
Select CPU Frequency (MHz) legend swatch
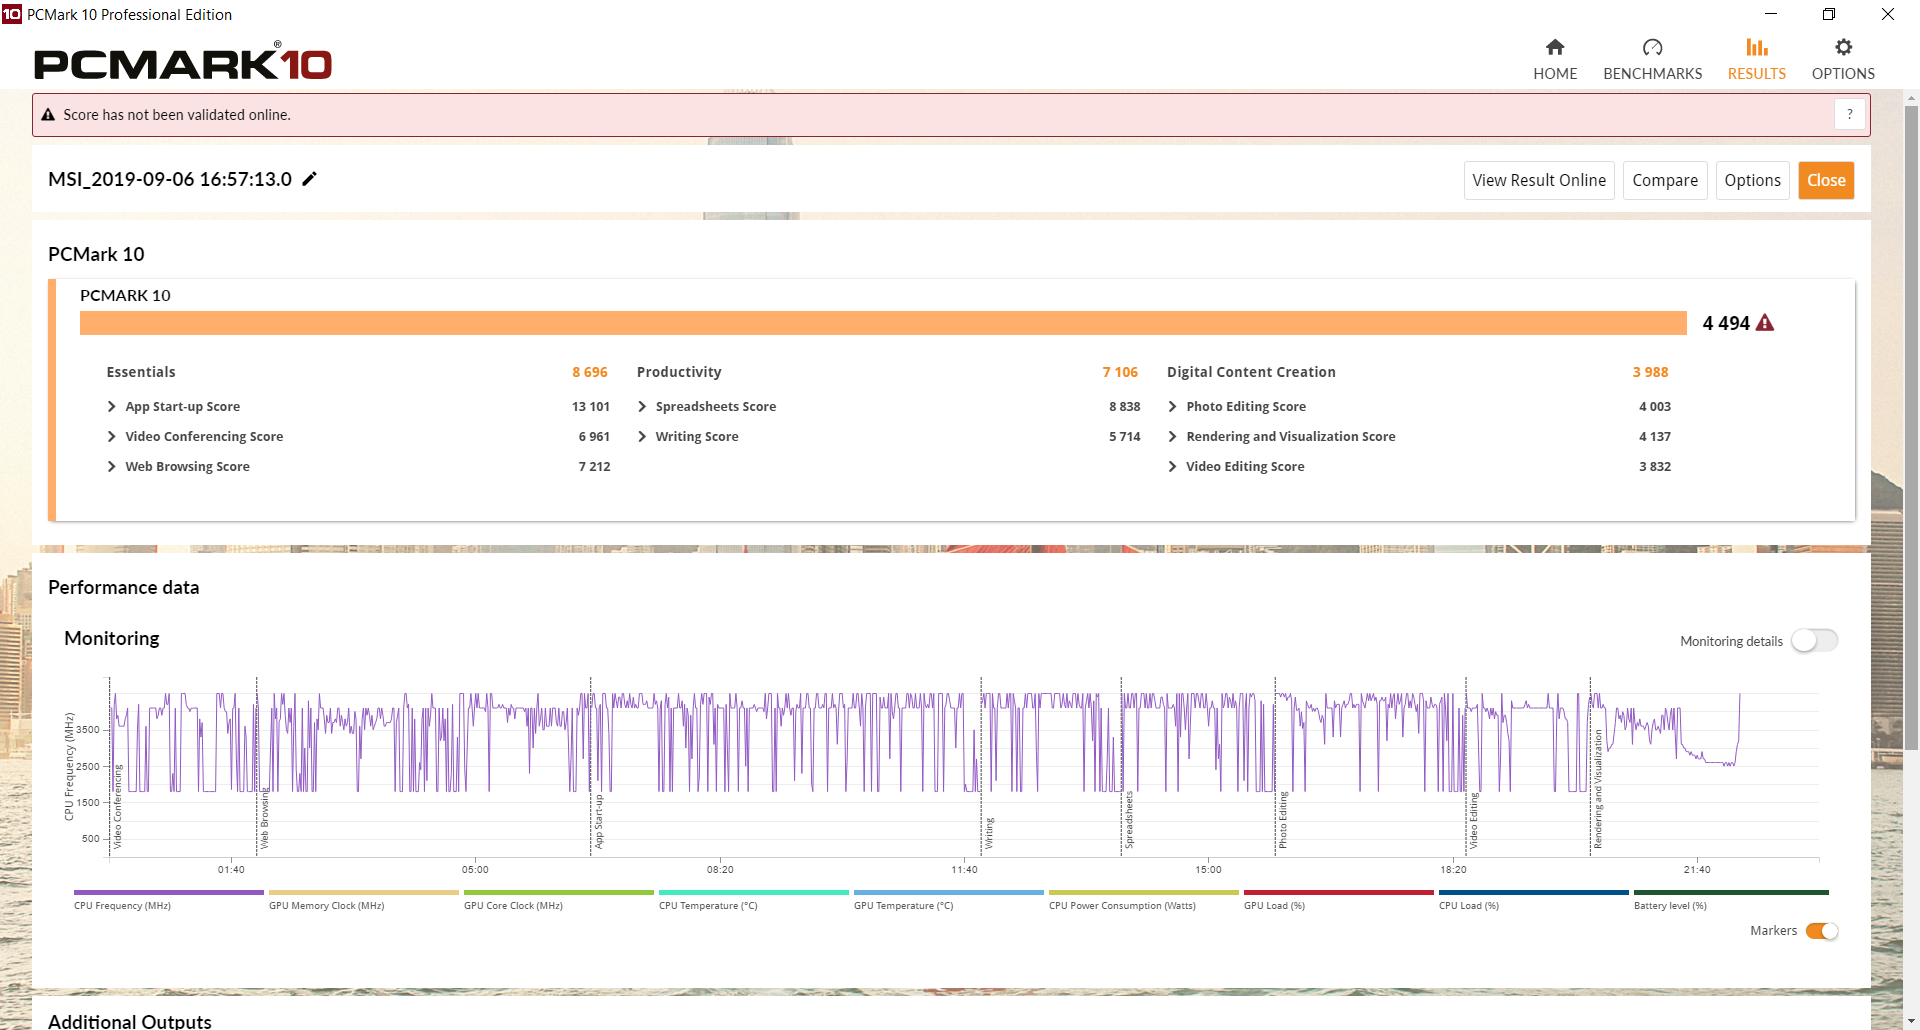click(x=169, y=892)
